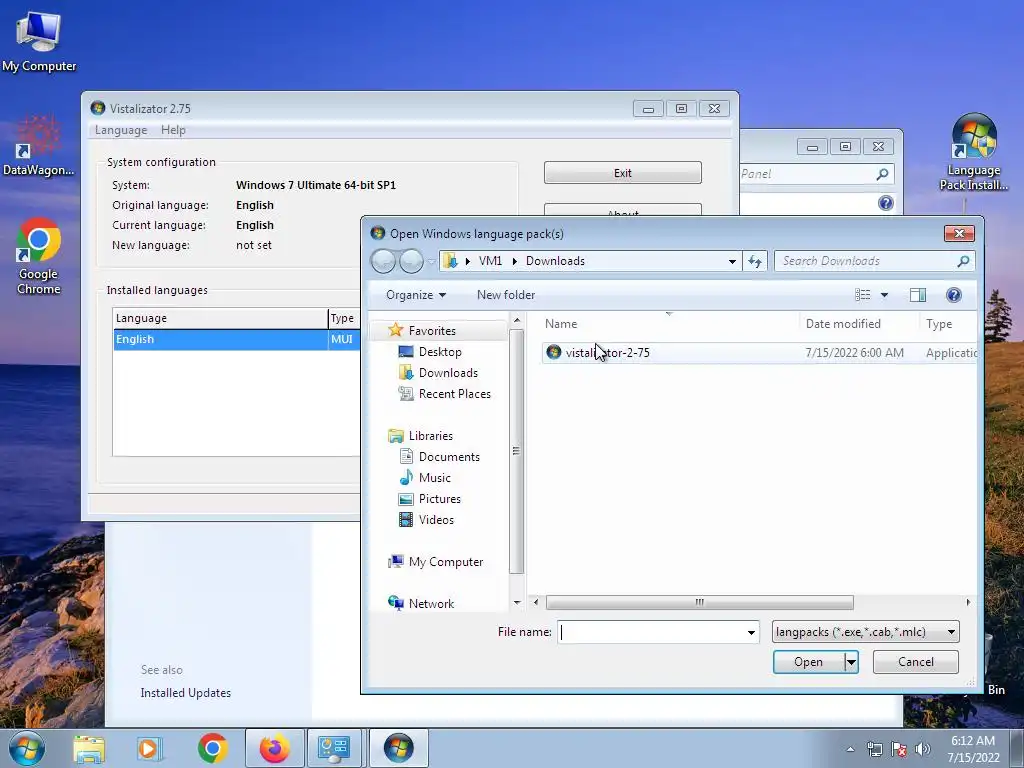Screen dimensions: 1024x768
Task: Select Pictures library
Action: pyautogui.click(x=439, y=499)
